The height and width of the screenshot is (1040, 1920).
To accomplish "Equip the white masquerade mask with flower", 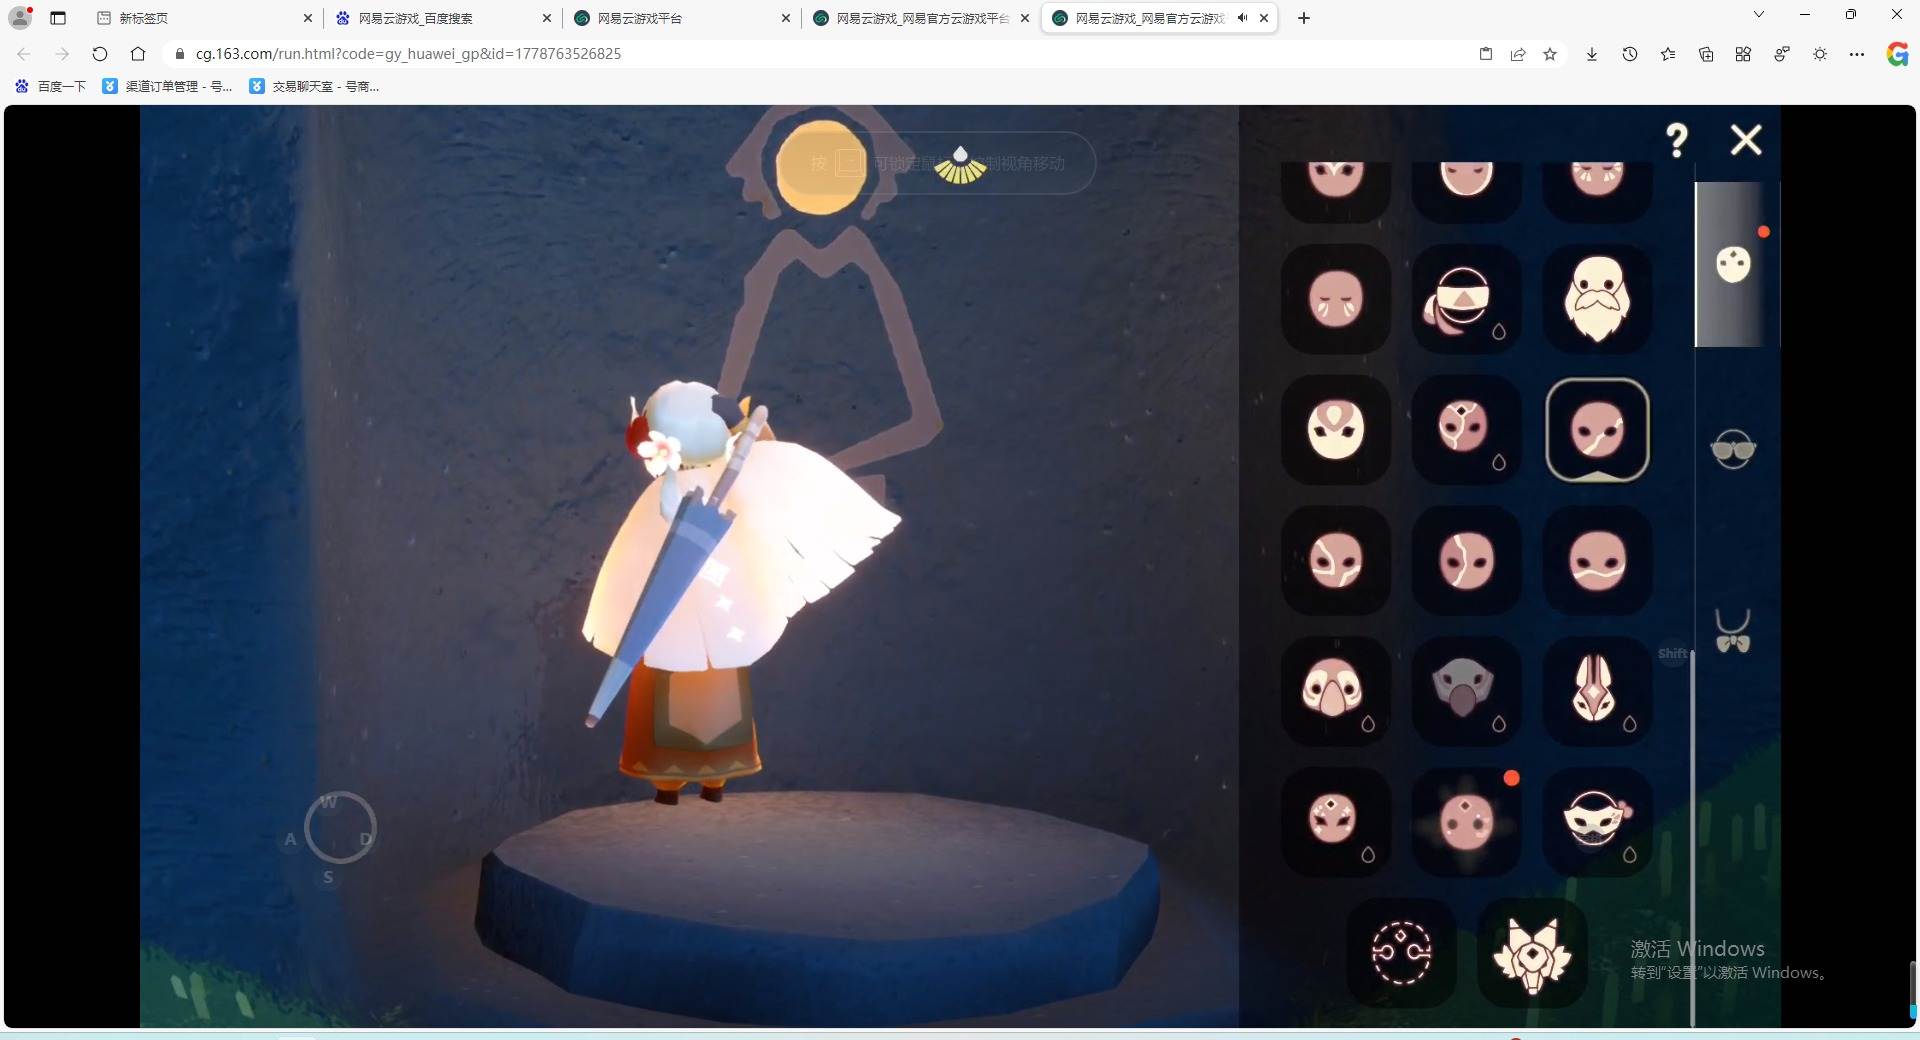I will (x=1597, y=822).
